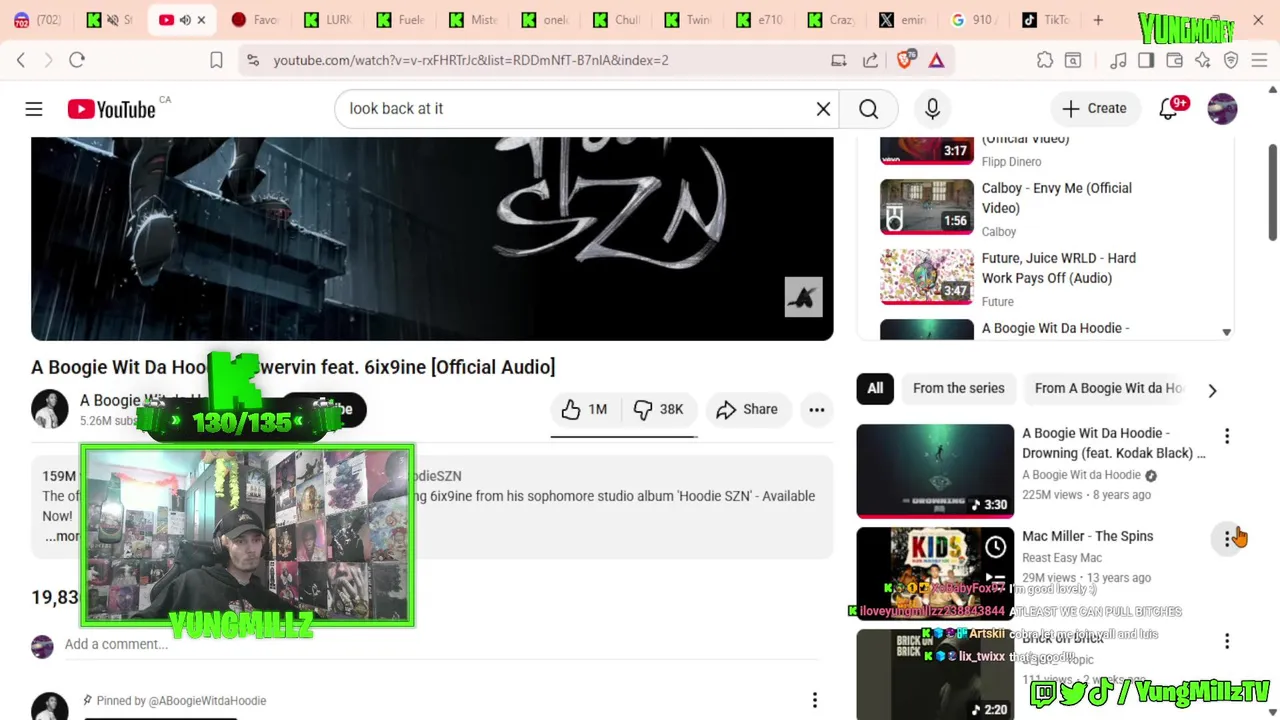Add The Spins to Watch Later

[995, 547]
